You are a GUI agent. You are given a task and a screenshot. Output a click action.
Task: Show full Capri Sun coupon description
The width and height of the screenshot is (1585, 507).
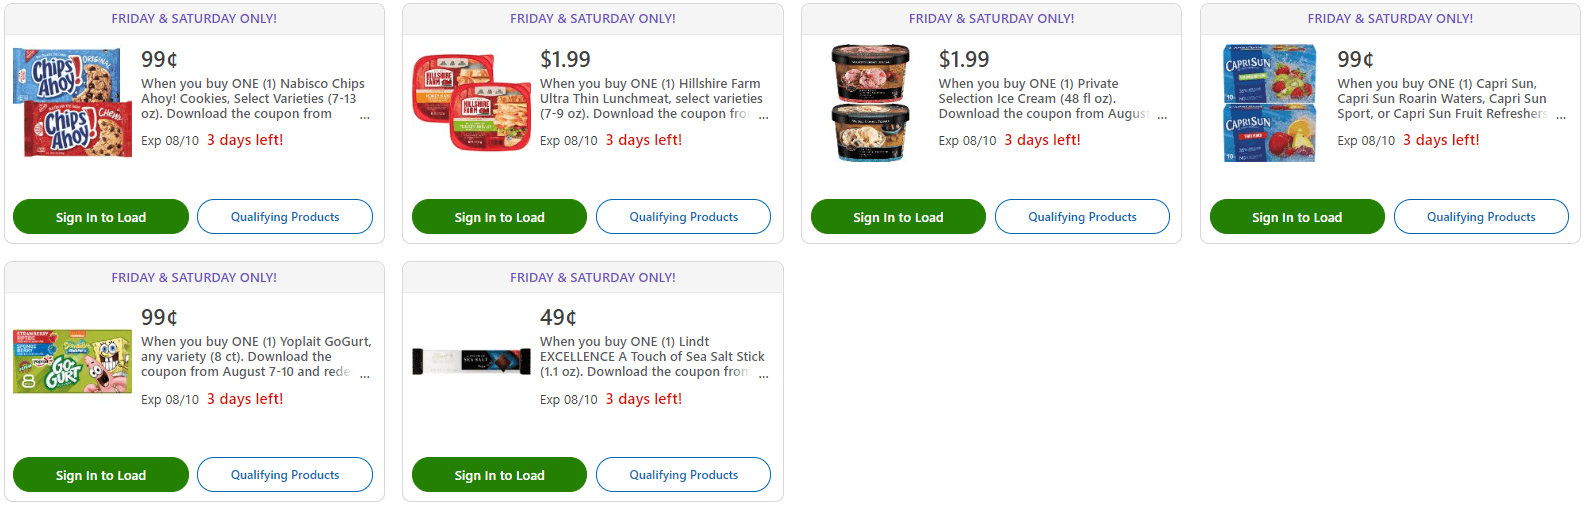[x=1561, y=116]
